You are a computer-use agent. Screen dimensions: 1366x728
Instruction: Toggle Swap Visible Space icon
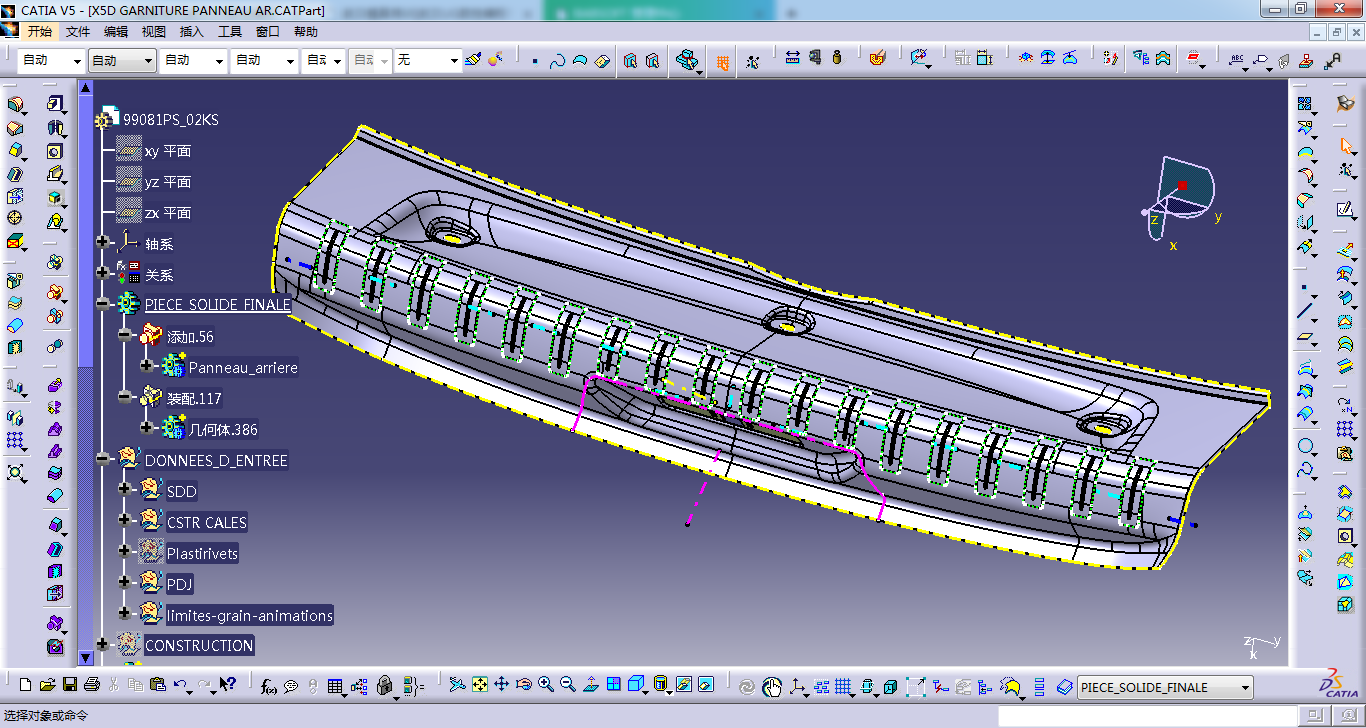(x=706, y=685)
